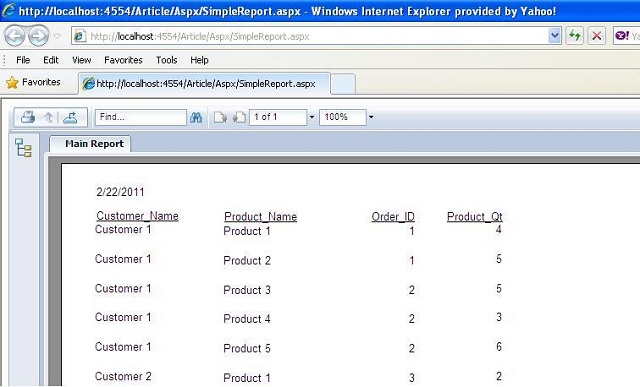640x387 pixels.
Task: Click the browser Back button
Action: click(15, 36)
